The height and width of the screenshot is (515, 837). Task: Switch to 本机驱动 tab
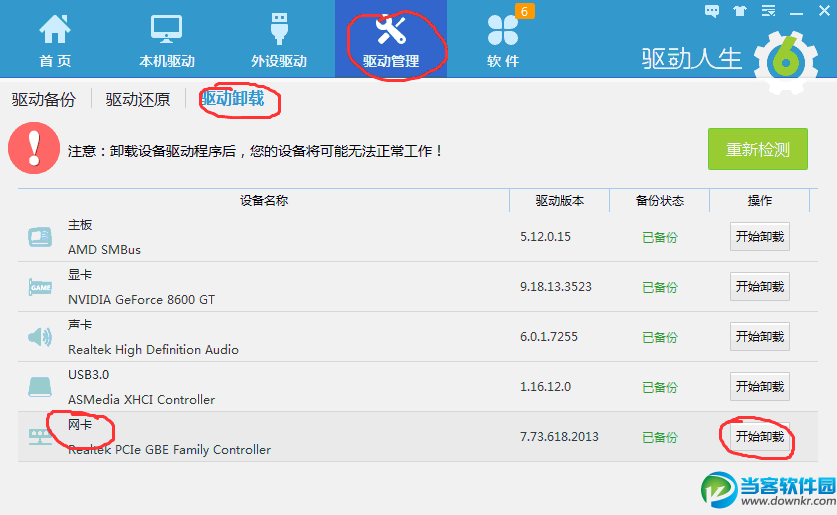(167, 41)
